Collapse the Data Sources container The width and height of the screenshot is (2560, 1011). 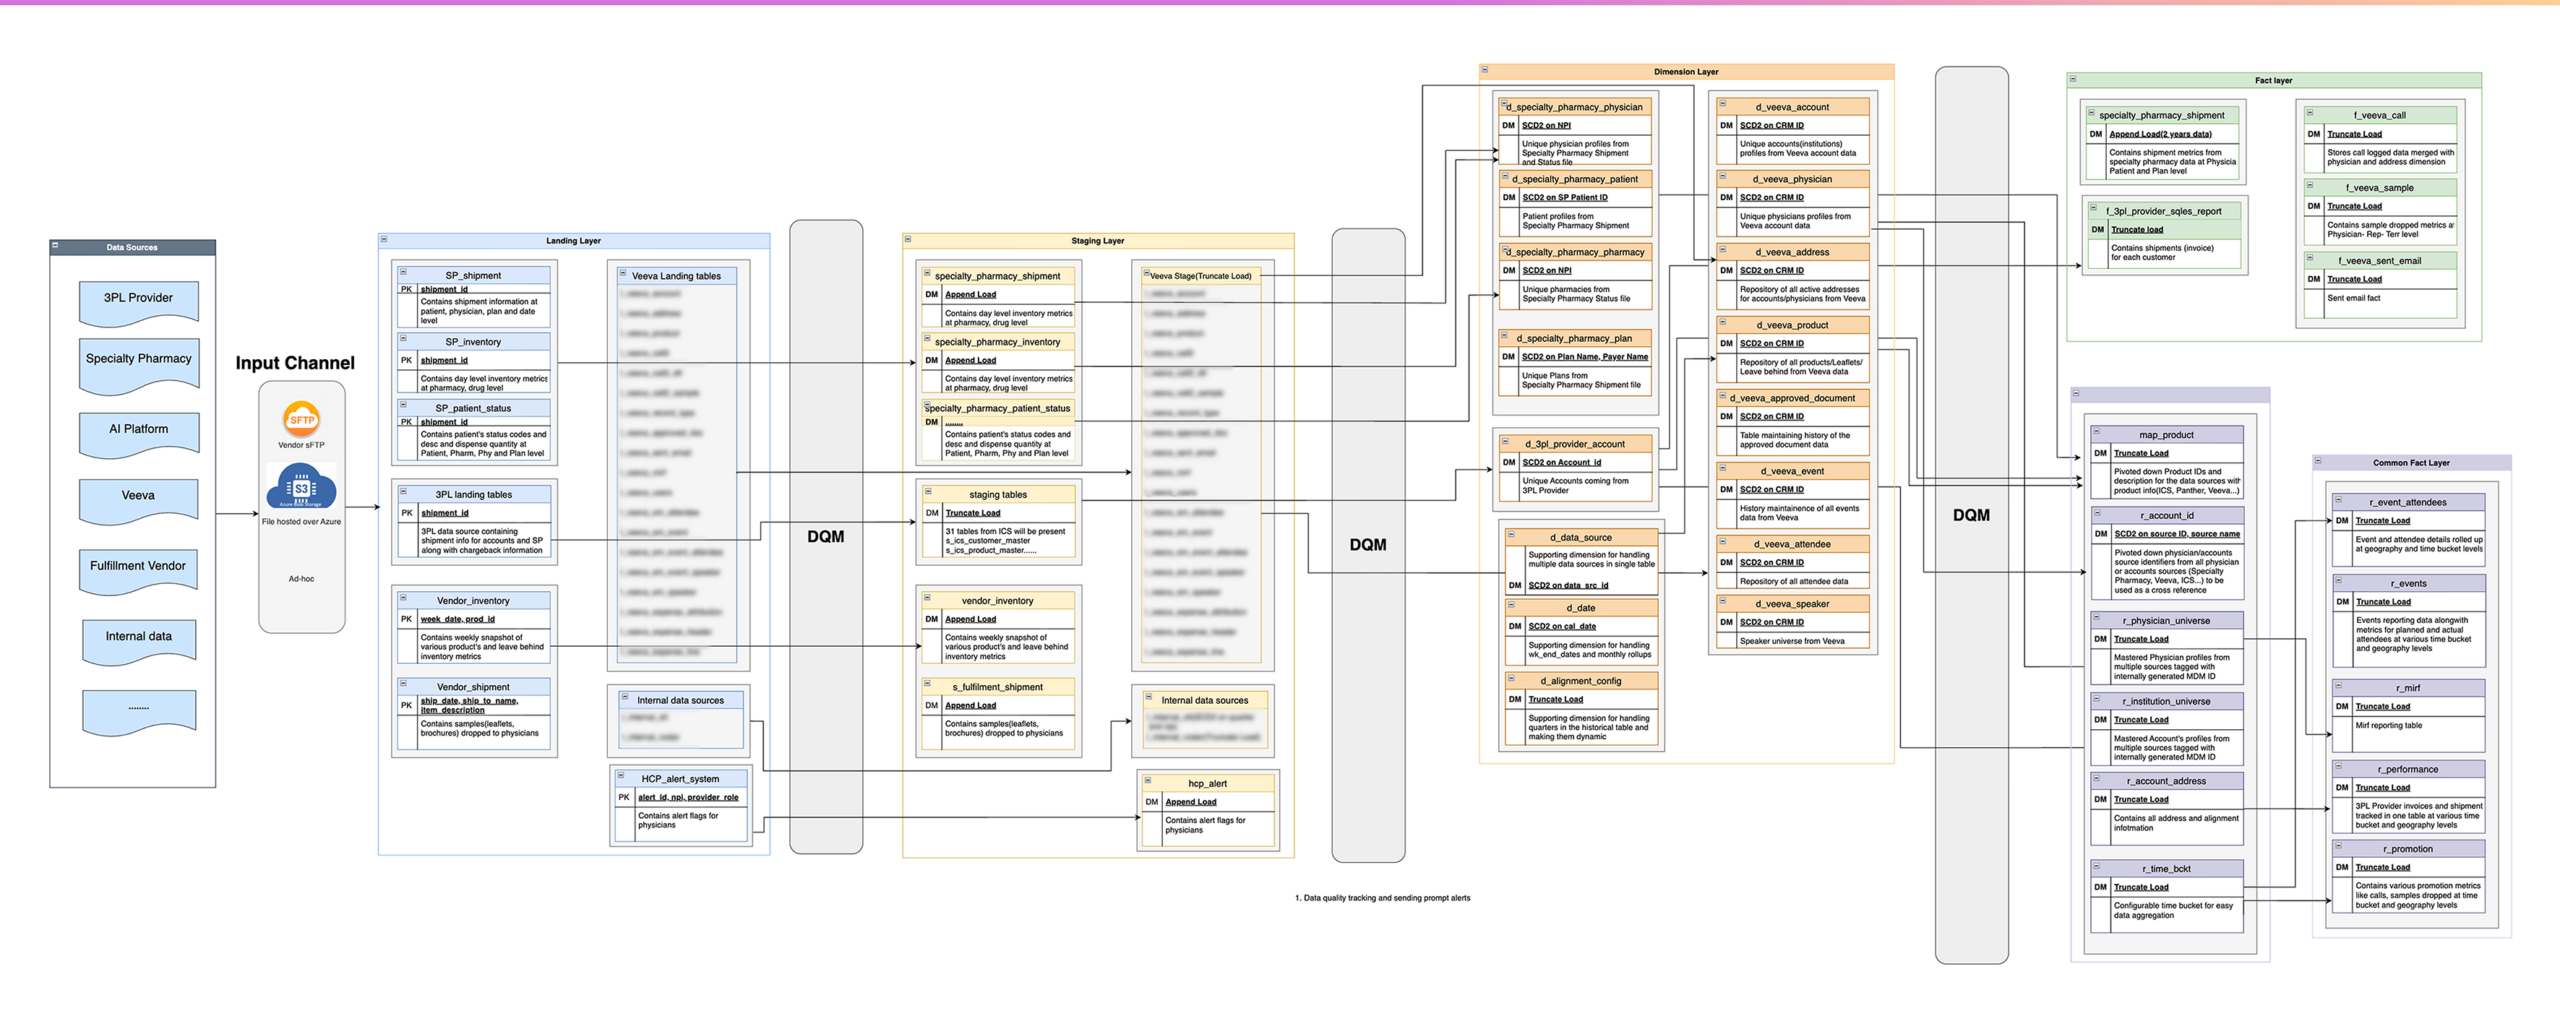pos(56,245)
